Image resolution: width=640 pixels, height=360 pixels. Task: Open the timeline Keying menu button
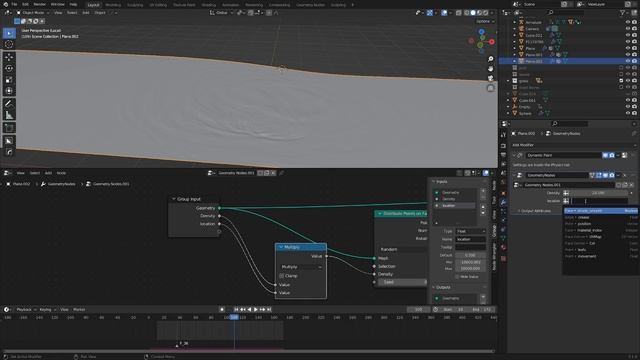[47, 309]
